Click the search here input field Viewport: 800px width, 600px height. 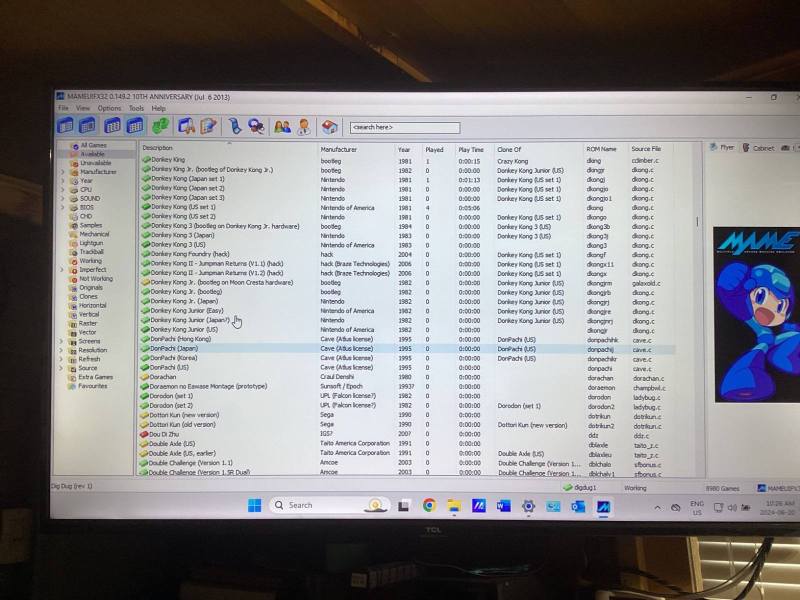click(405, 128)
